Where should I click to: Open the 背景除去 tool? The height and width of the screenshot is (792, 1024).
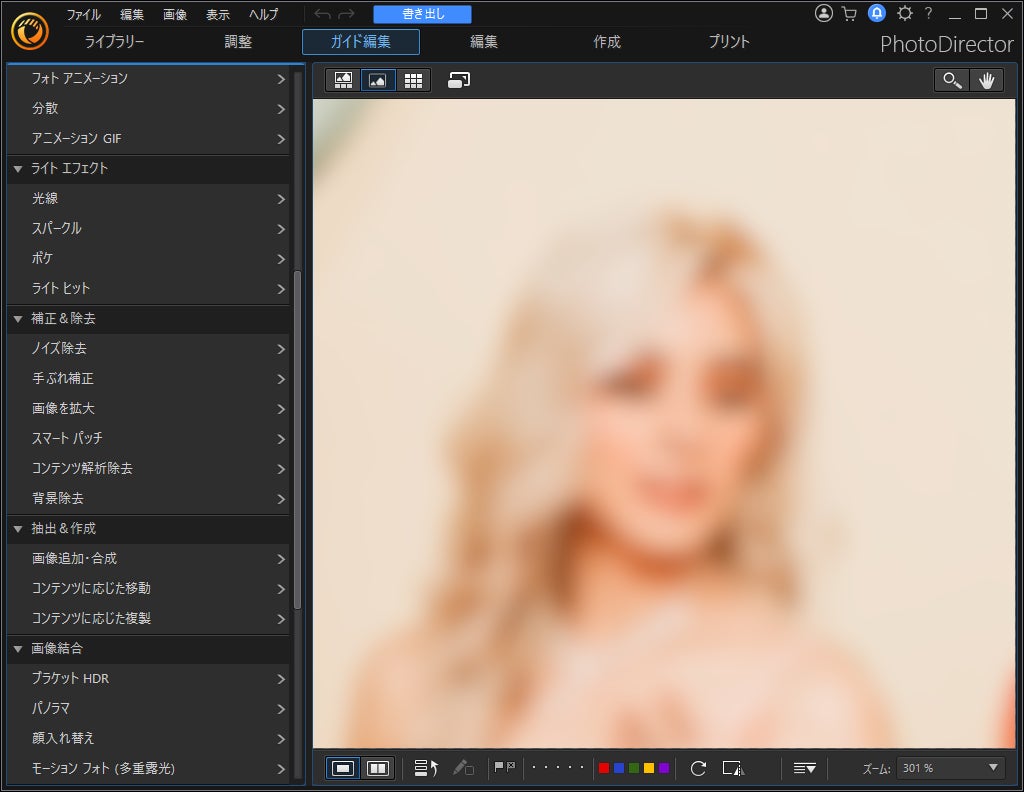coord(148,499)
